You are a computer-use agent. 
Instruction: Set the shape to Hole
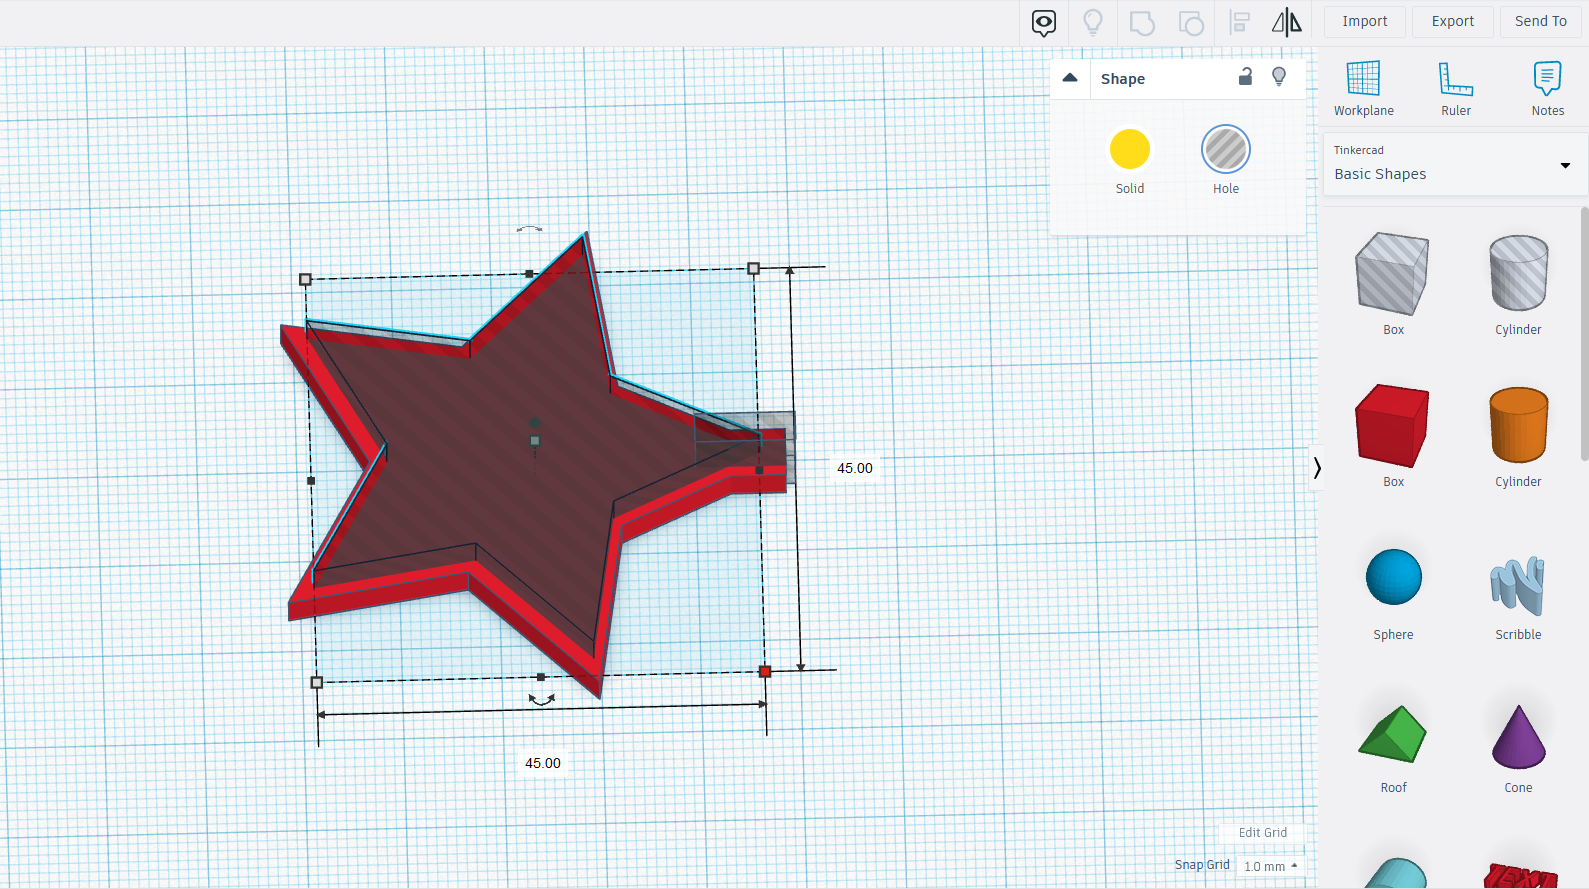pyautogui.click(x=1226, y=149)
